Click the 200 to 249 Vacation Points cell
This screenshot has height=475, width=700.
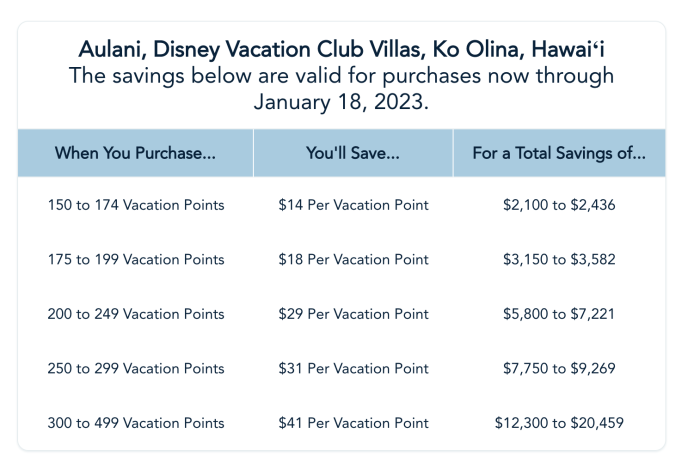pos(136,314)
